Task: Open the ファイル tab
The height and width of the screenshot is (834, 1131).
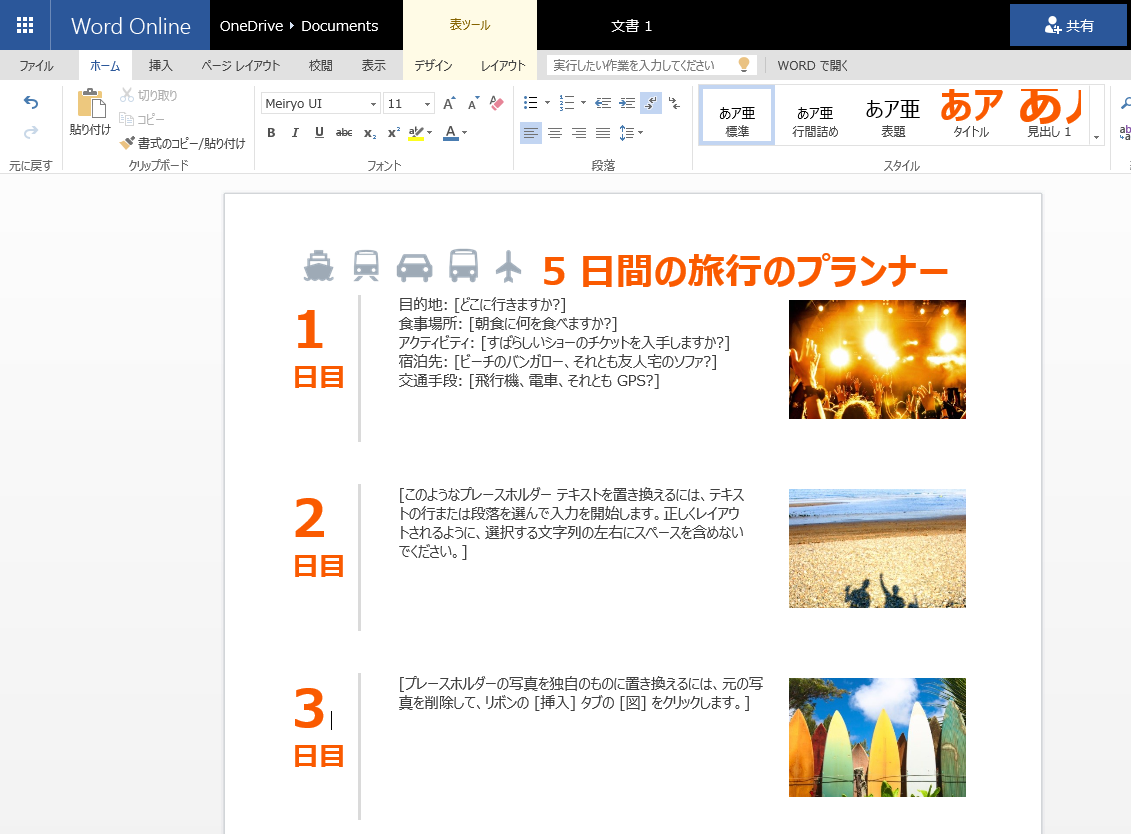Action: pos(36,66)
